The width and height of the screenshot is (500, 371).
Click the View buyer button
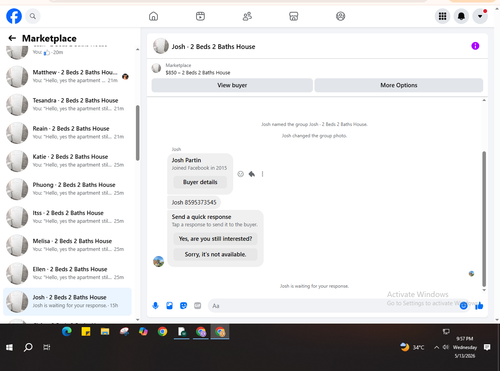pyautogui.click(x=232, y=85)
